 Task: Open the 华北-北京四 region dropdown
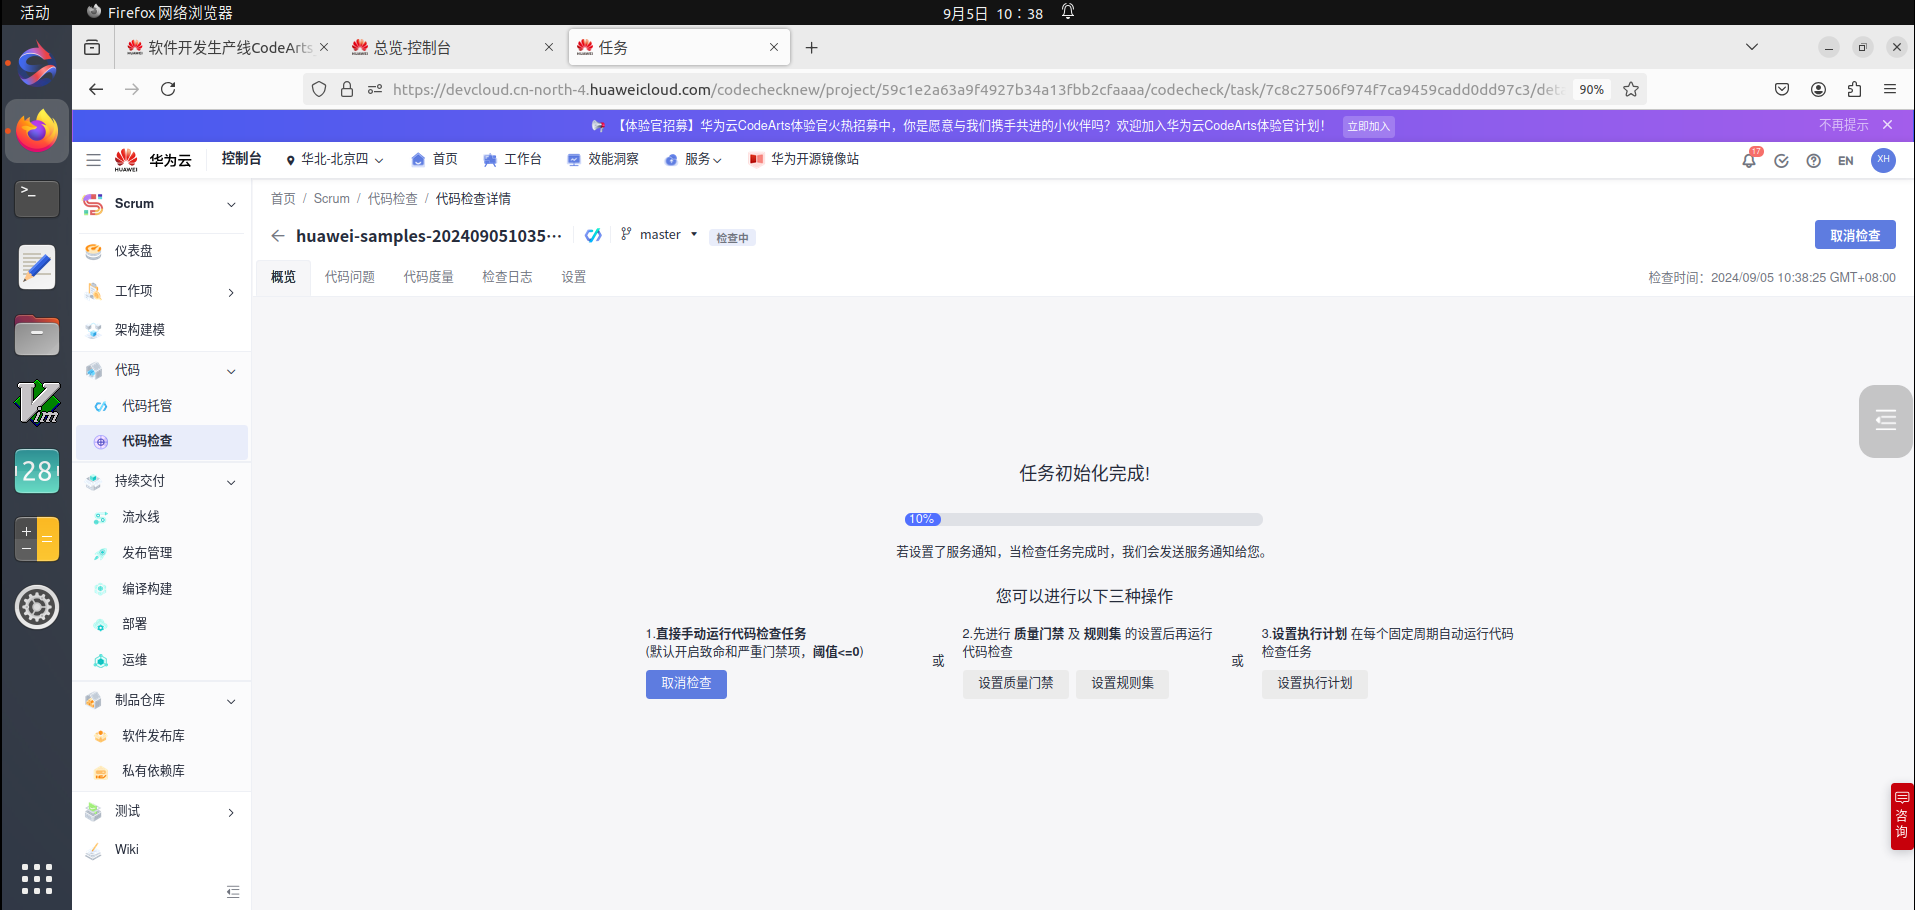pos(335,160)
